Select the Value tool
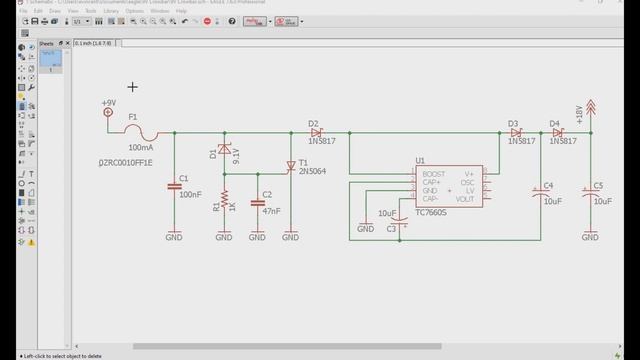This screenshot has width=640, height=360. (31, 134)
